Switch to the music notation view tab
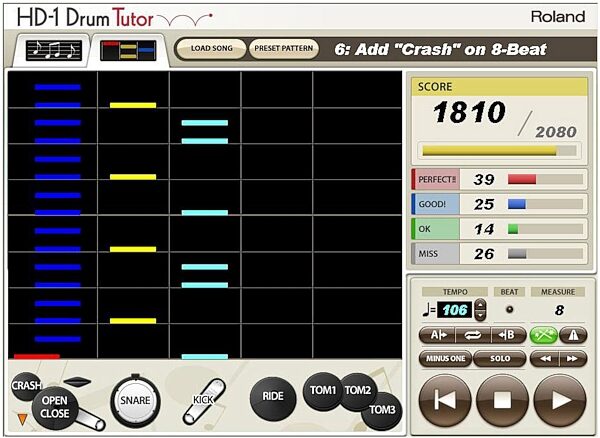Image resolution: width=600 pixels, height=438 pixels. pos(54,50)
